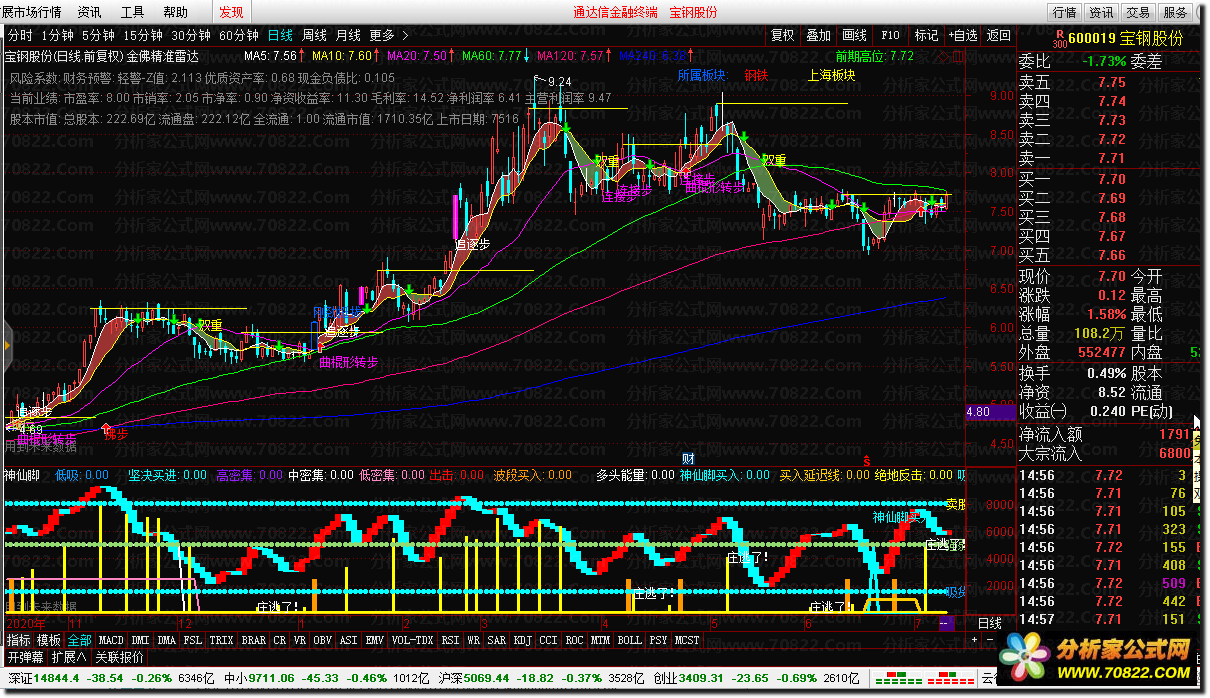Switch to the 1分钟 period
This screenshot has height=698, width=1210.
58,35
